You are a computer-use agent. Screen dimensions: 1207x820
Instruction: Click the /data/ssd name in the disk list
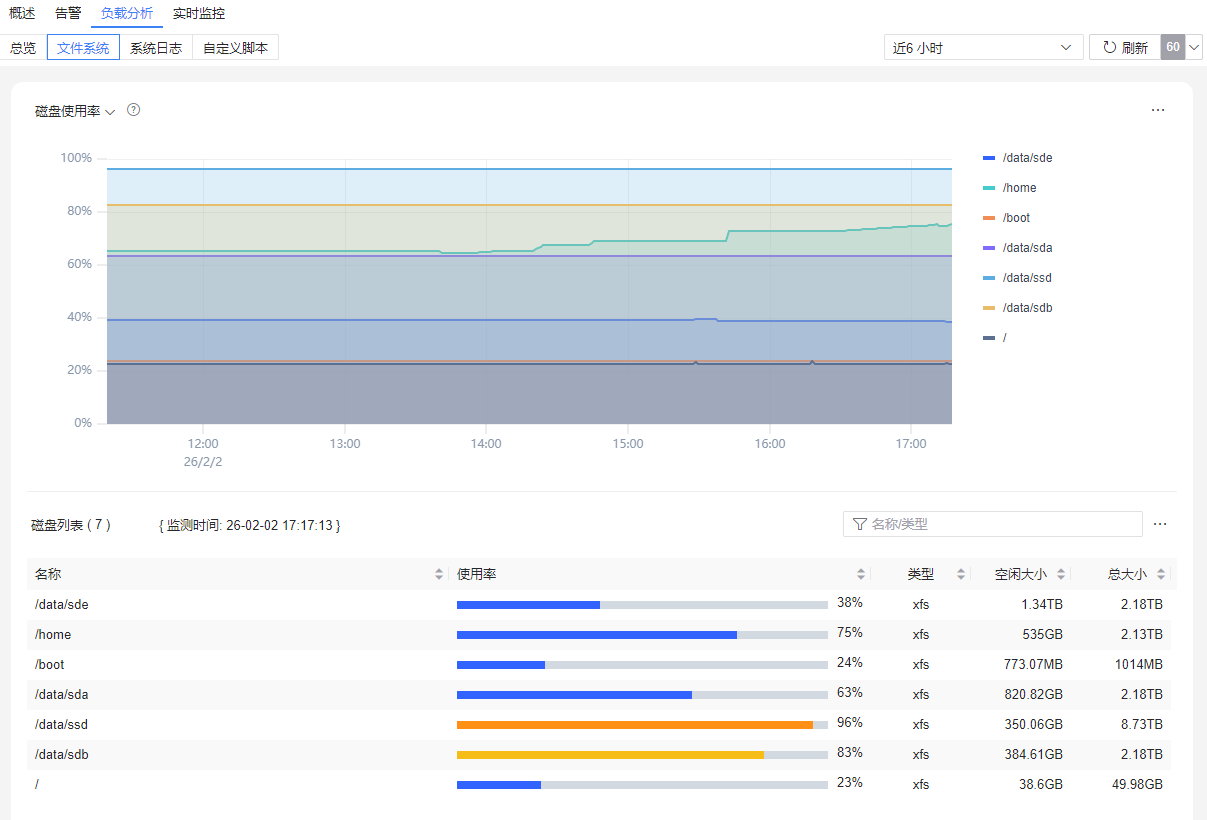point(62,724)
